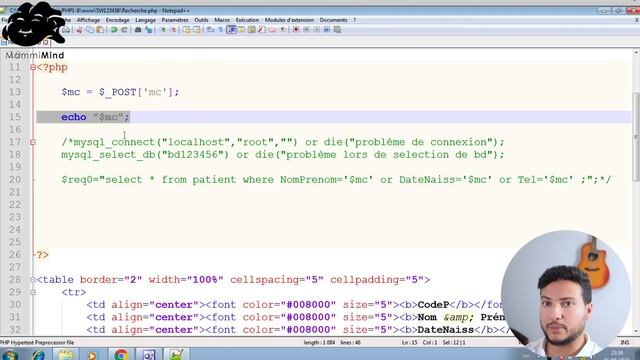
Task: Click the Cut scissors icon
Action: coord(80,30)
